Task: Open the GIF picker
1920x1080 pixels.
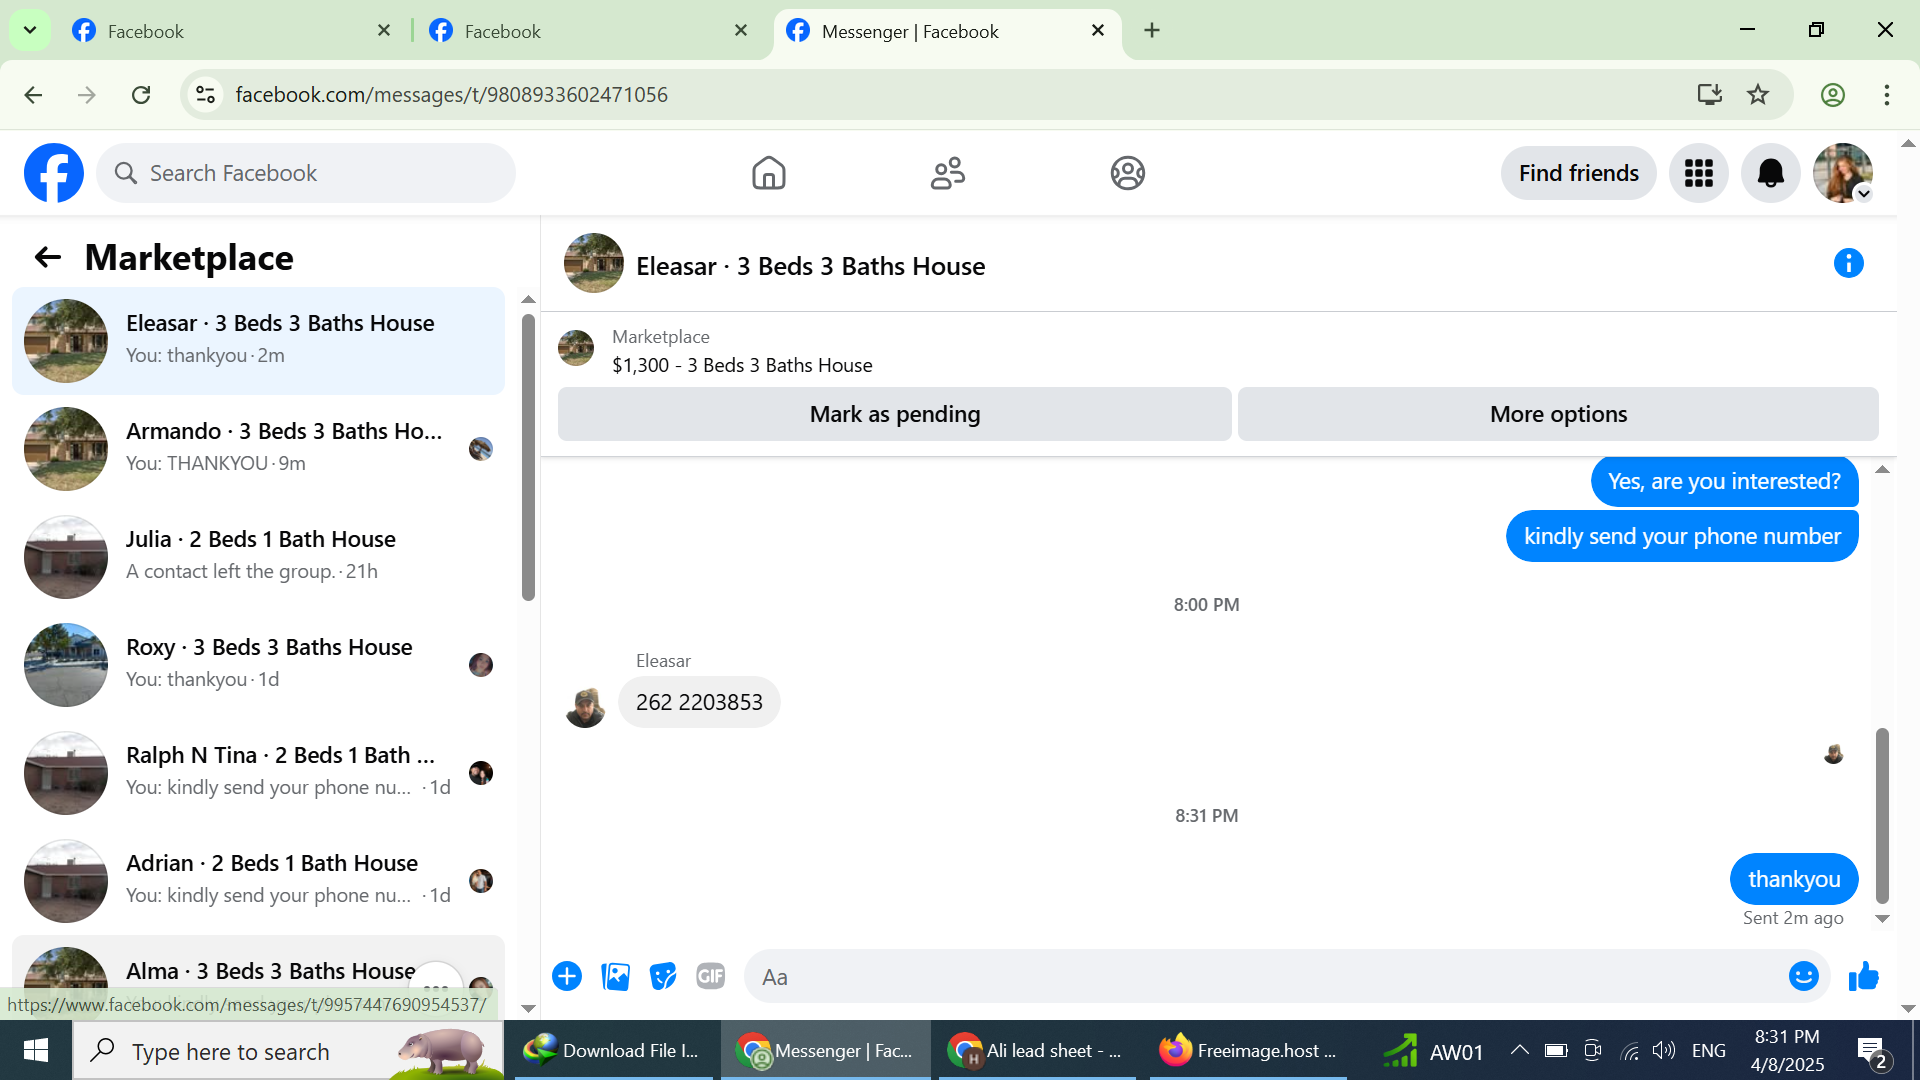Action: tap(711, 976)
